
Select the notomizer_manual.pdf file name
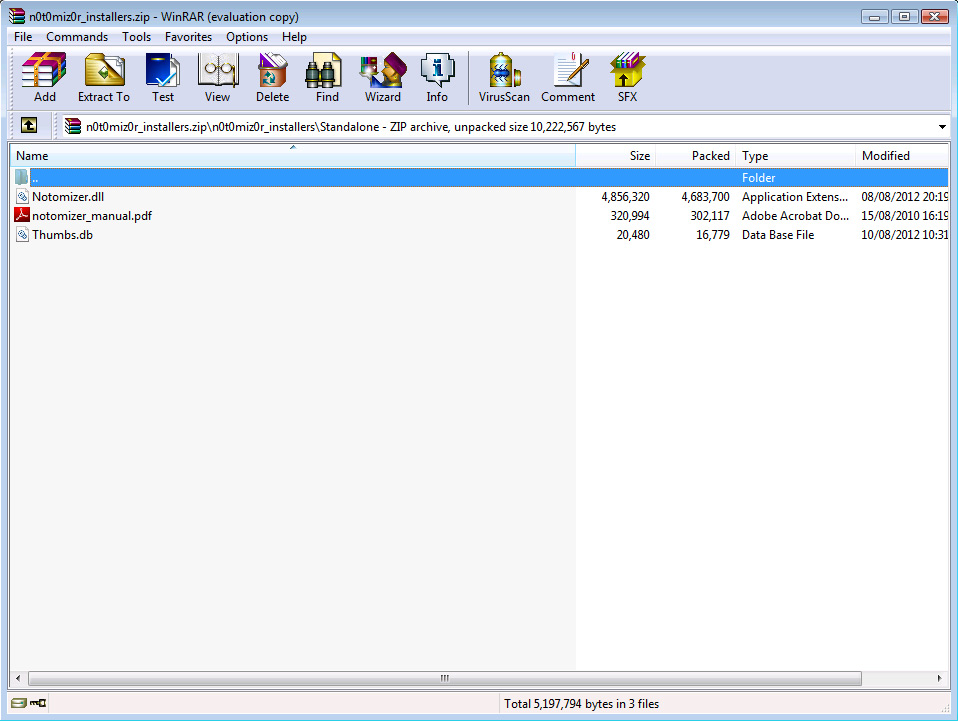click(92, 216)
